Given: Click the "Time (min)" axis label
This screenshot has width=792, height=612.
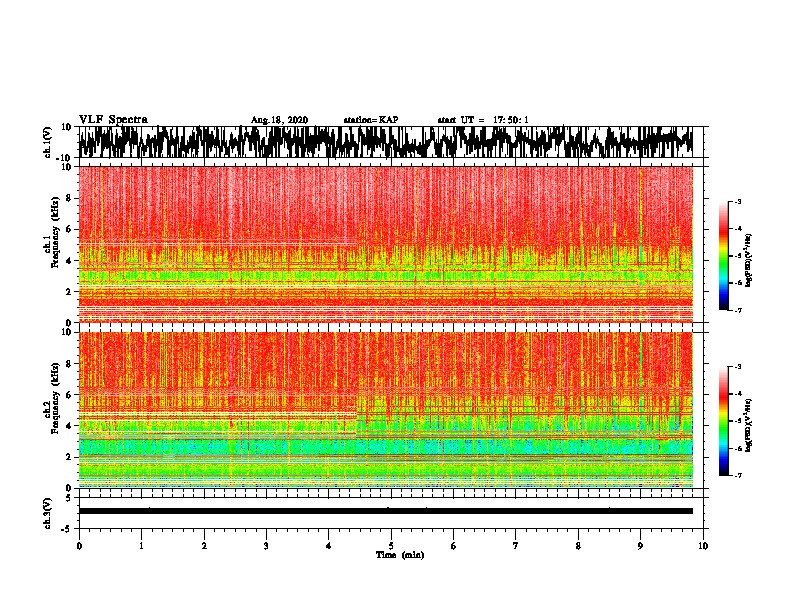Looking at the screenshot, I should click(x=400, y=555).
